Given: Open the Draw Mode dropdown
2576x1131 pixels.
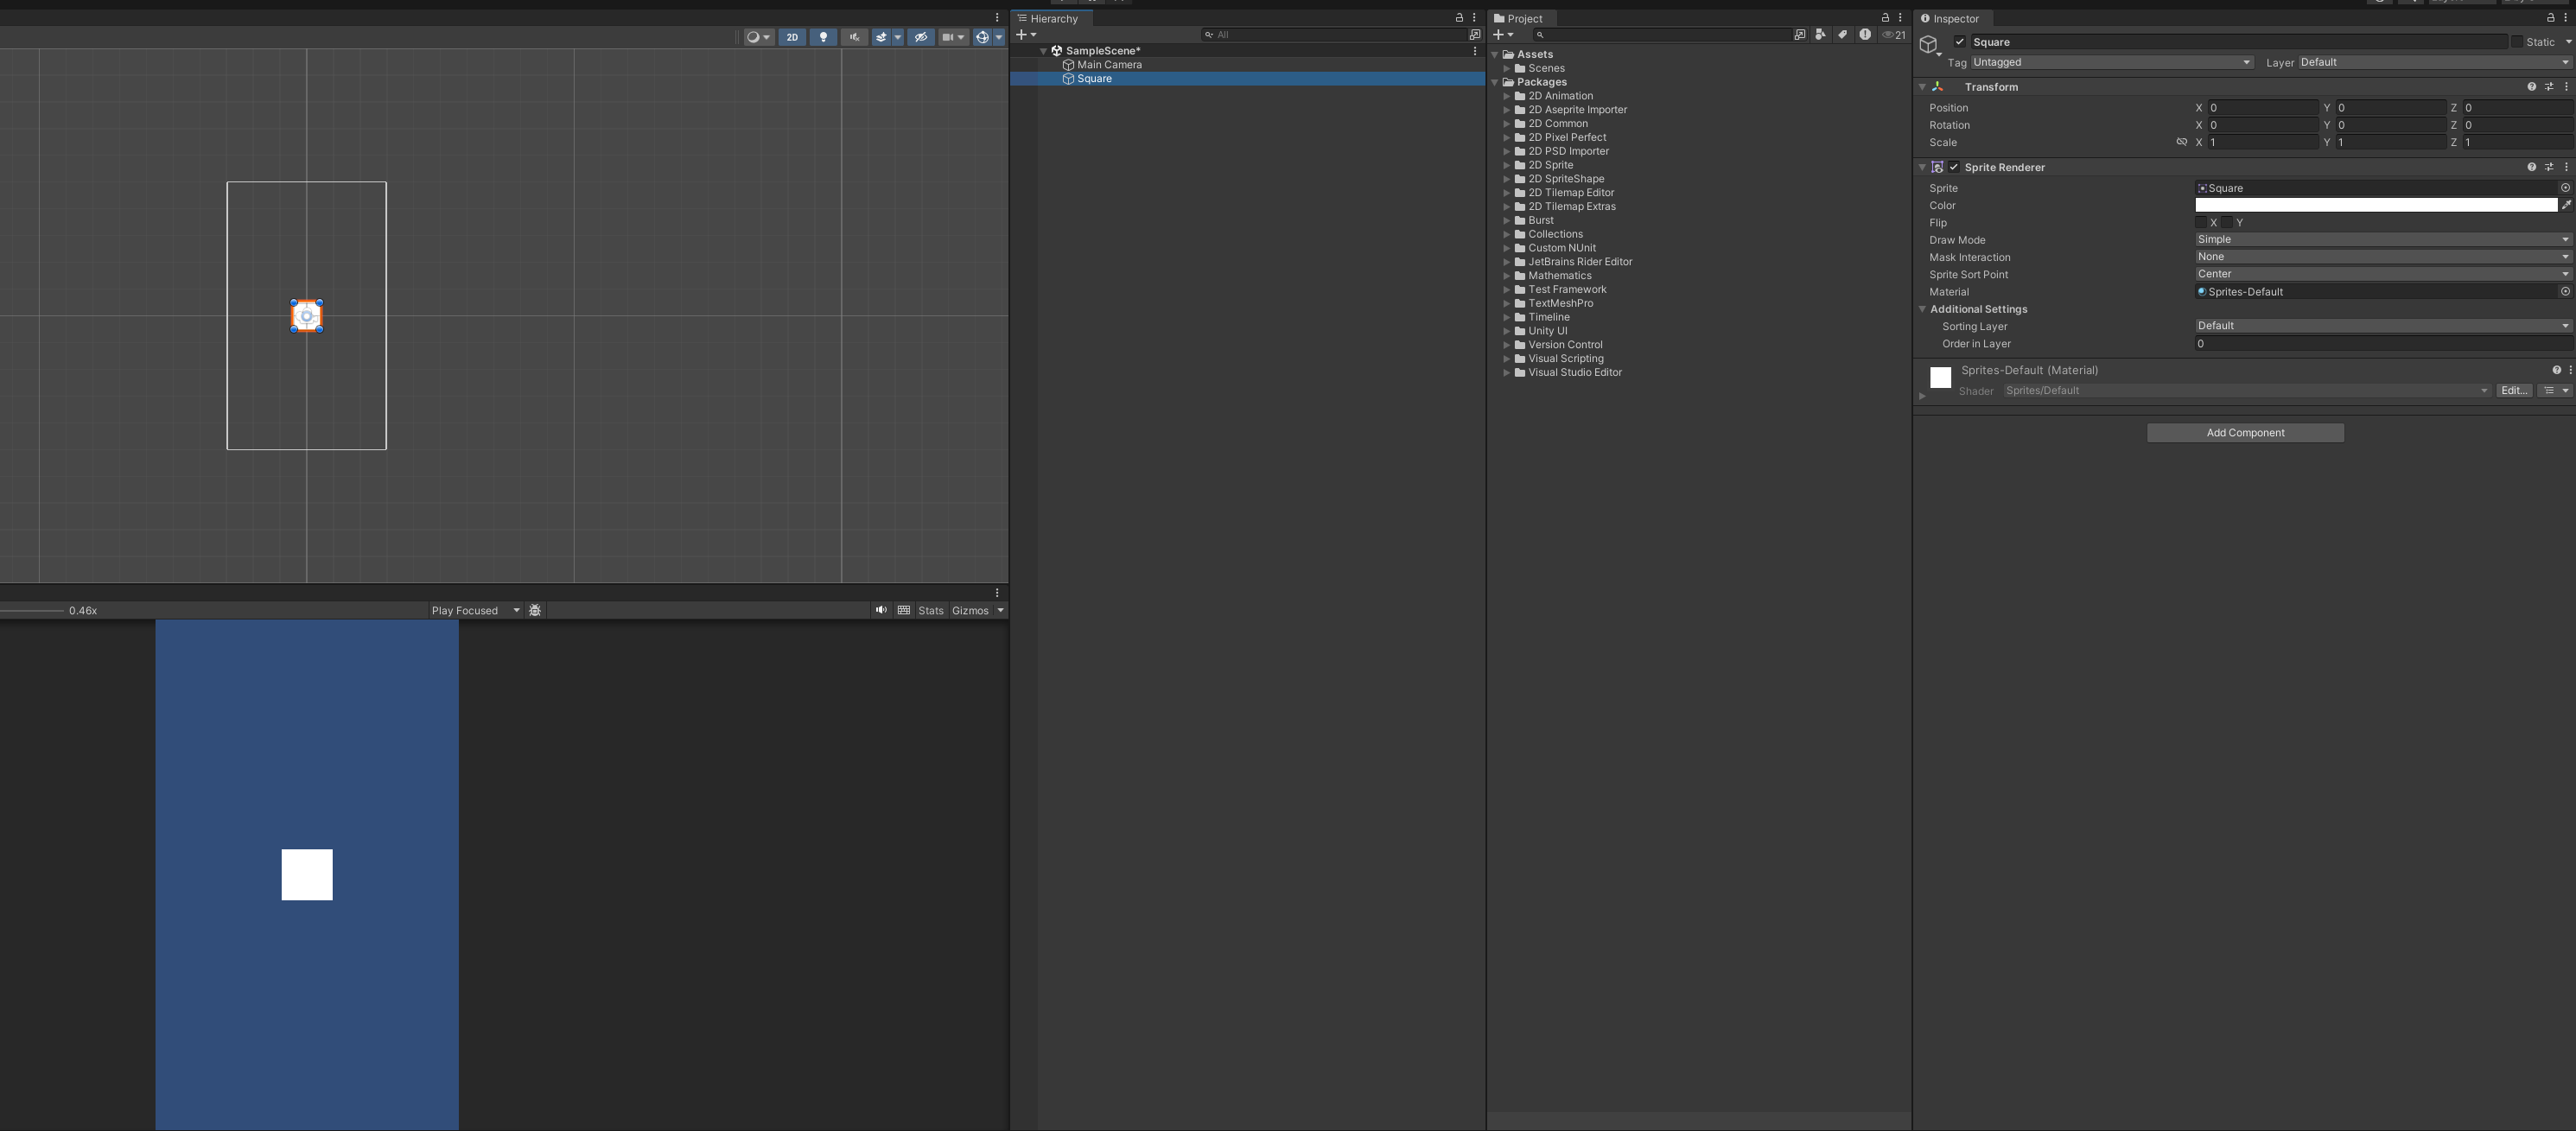Looking at the screenshot, I should point(2381,240).
